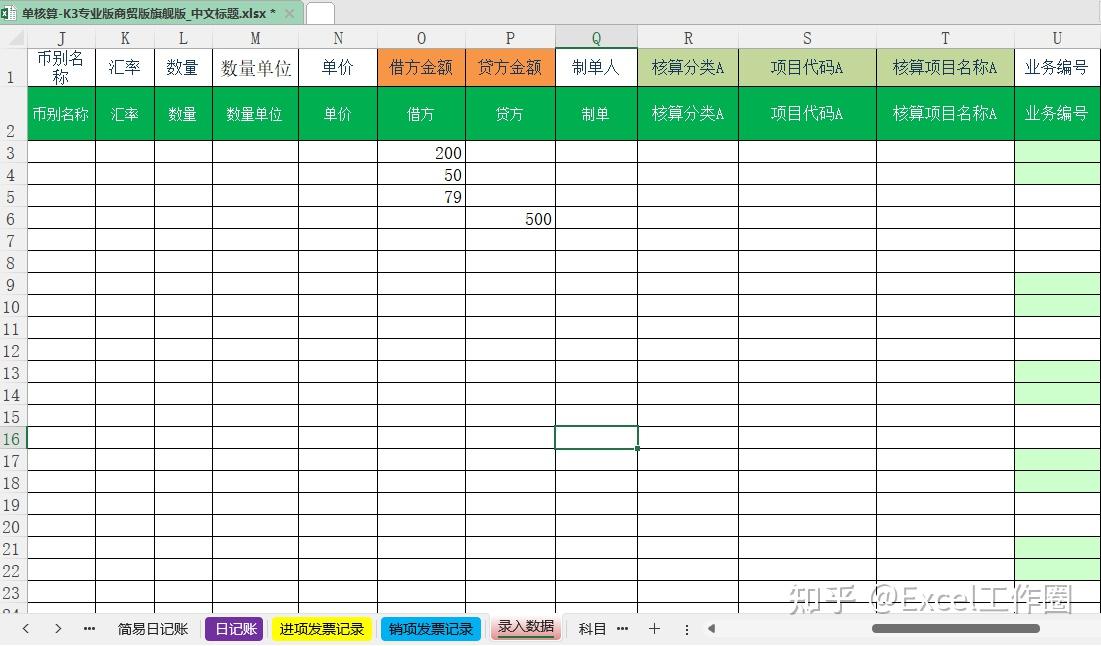Select column O header
Screen dimensions: 1101x646
click(421, 38)
